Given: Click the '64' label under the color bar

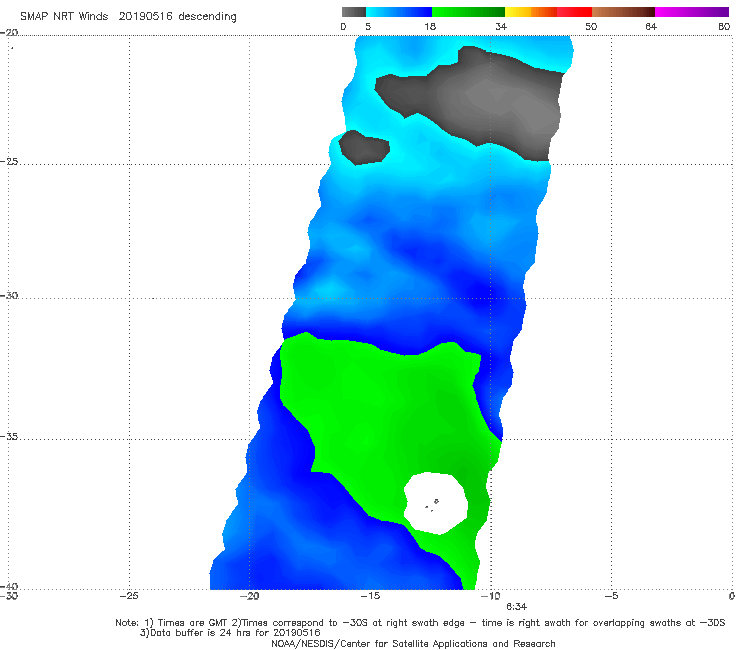Looking at the screenshot, I should (x=651, y=26).
